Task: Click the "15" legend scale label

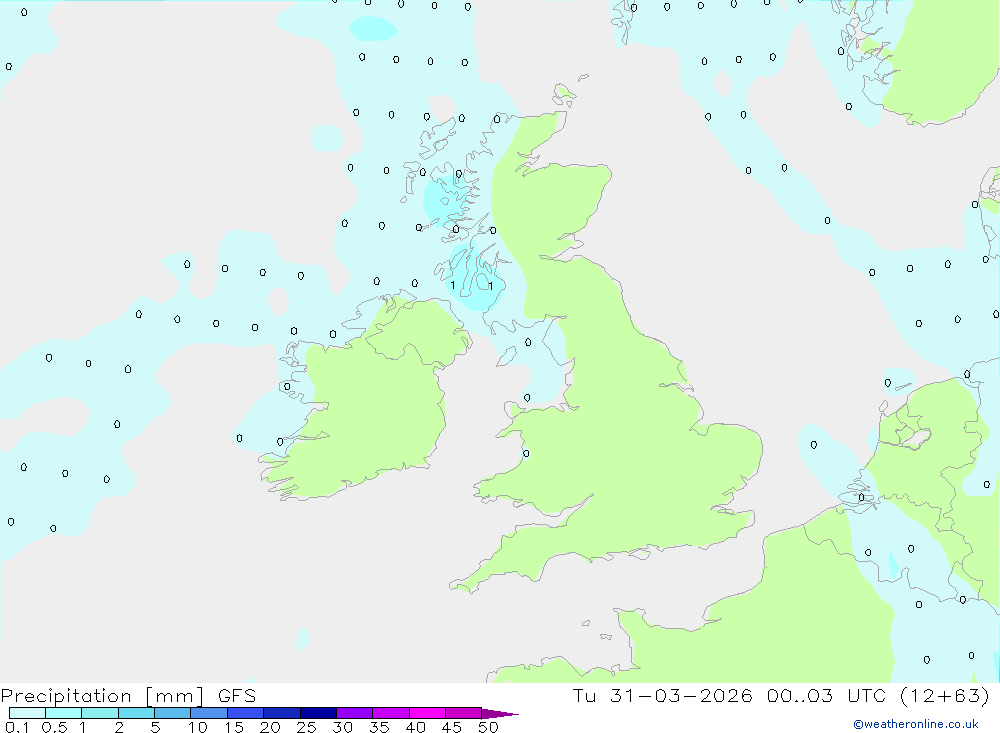Action: (234, 727)
